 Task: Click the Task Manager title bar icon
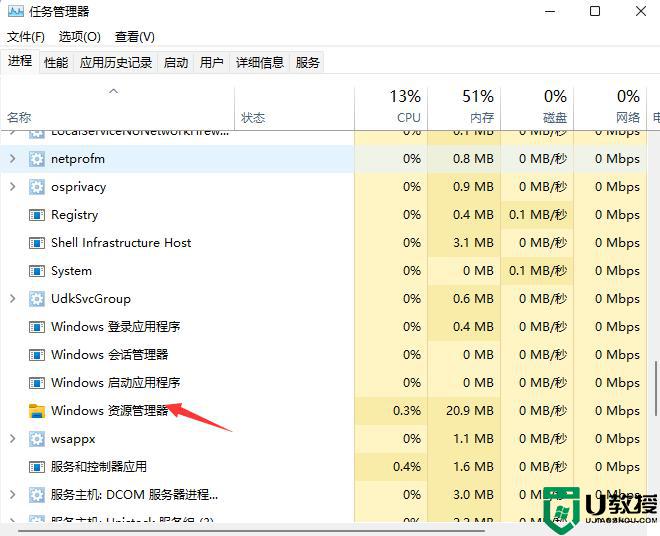pyautogui.click(x=16, y=12)
